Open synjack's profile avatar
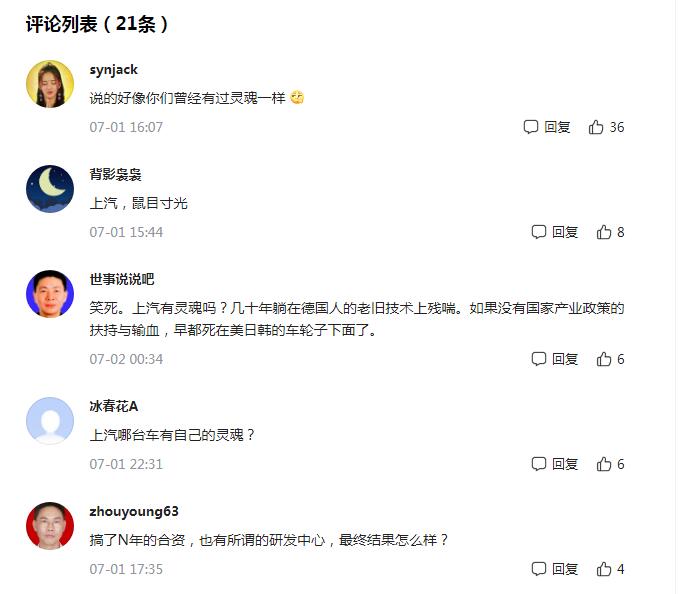The height and width of the screenshot is (594, 682). (x=50, y=84)
